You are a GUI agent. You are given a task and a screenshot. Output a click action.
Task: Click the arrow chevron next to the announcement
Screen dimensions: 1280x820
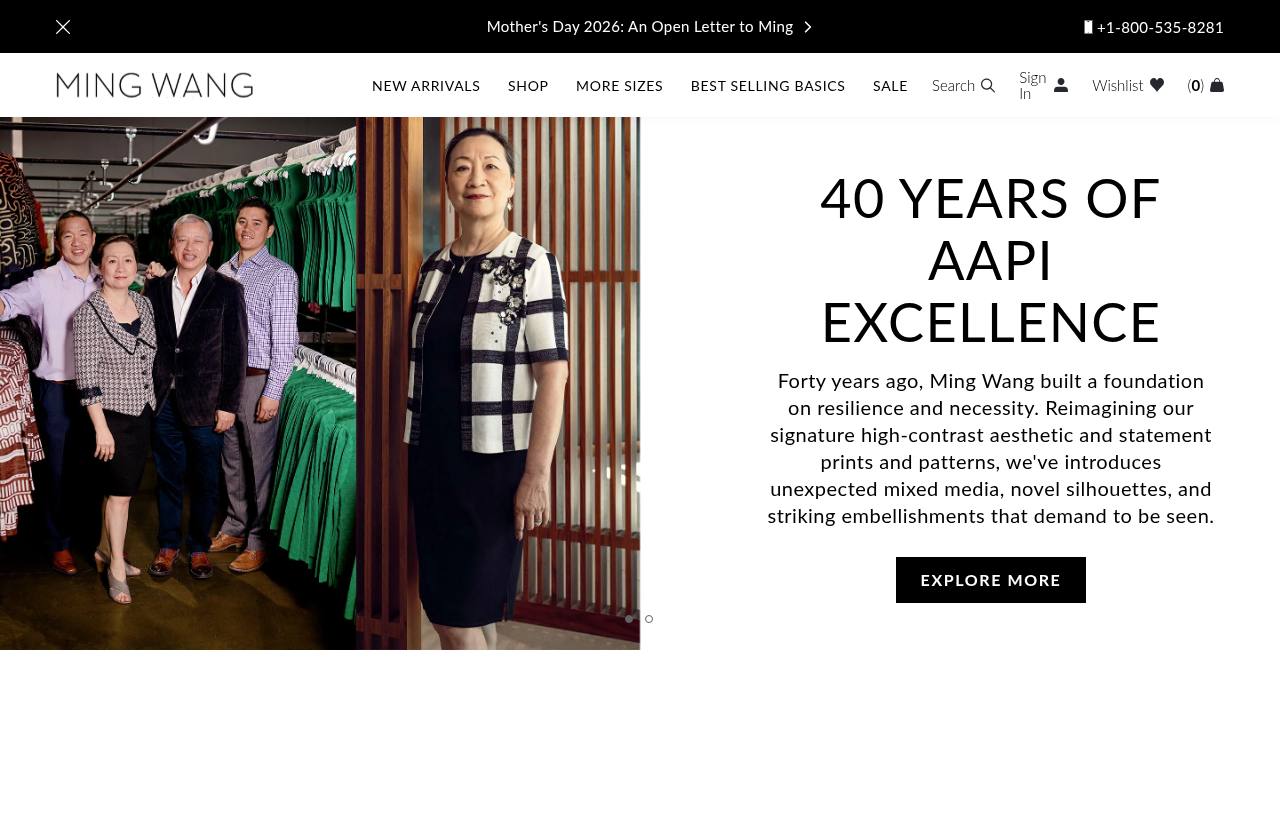point(808,27)
